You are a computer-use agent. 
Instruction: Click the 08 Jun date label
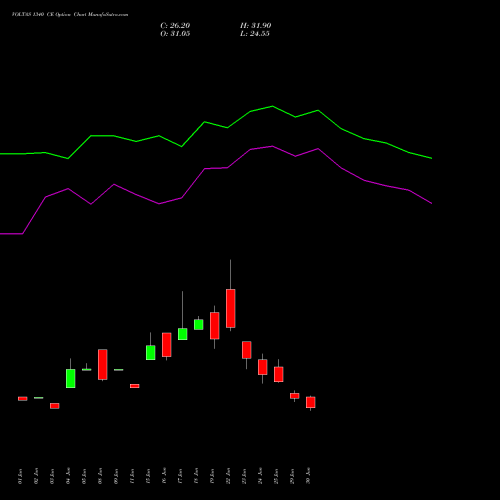[x=100, y=476]
